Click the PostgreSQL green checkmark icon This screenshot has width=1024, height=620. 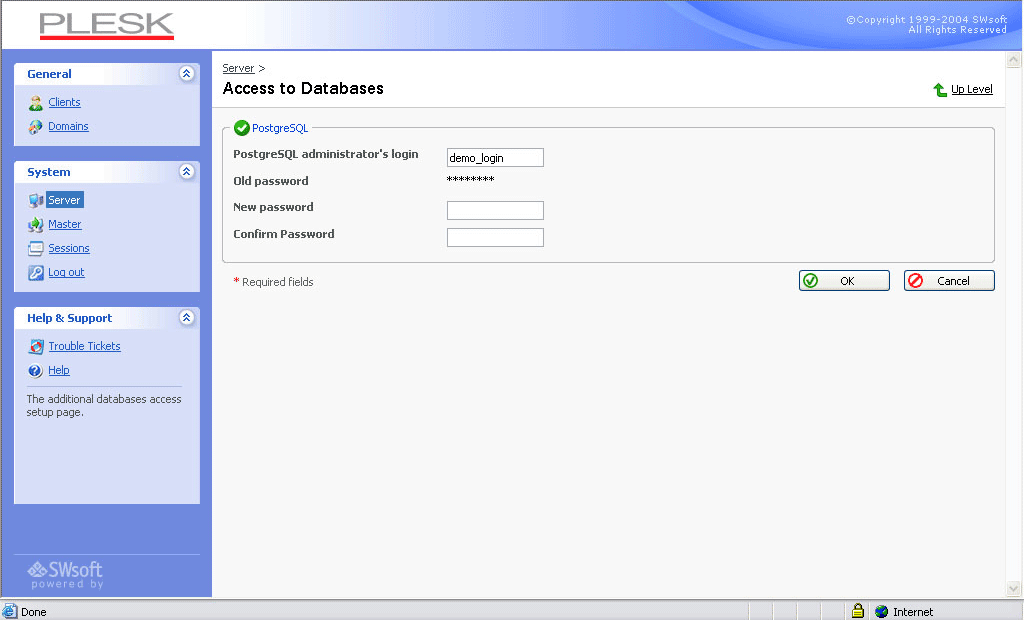point(242,128)
